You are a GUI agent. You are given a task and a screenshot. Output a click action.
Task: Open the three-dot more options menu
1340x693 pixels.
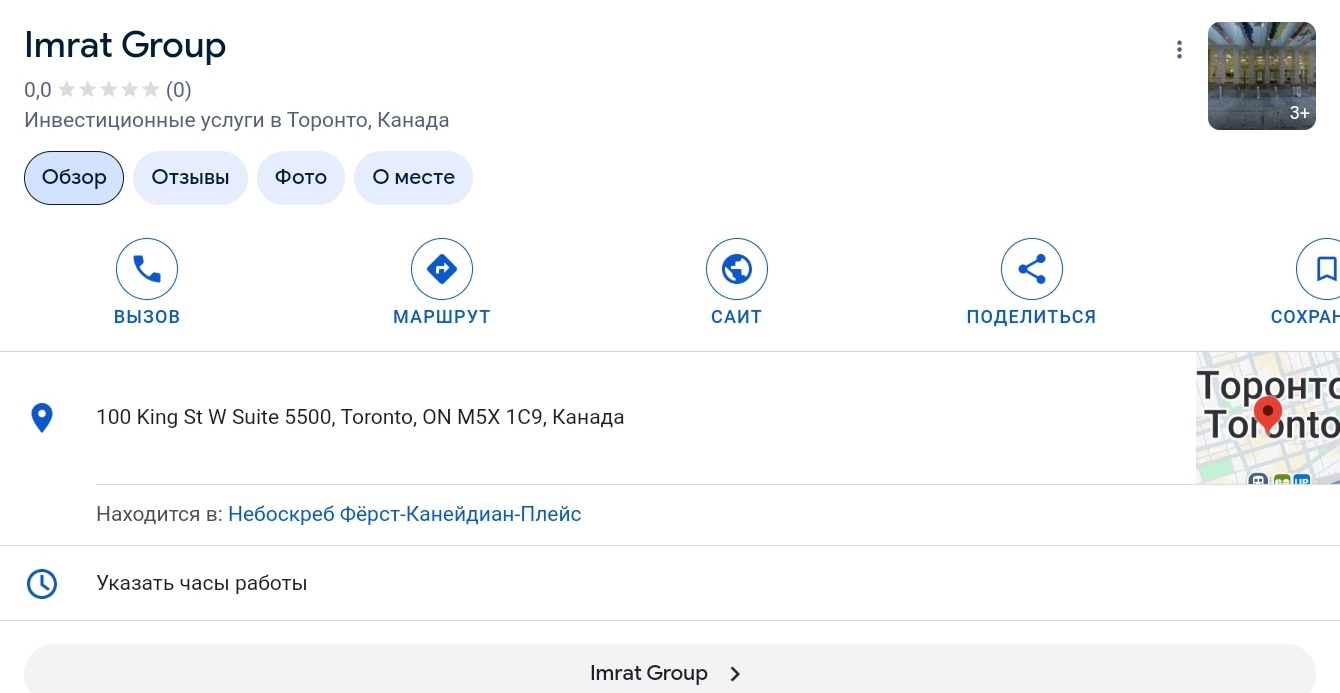(x=1180, y=49)
